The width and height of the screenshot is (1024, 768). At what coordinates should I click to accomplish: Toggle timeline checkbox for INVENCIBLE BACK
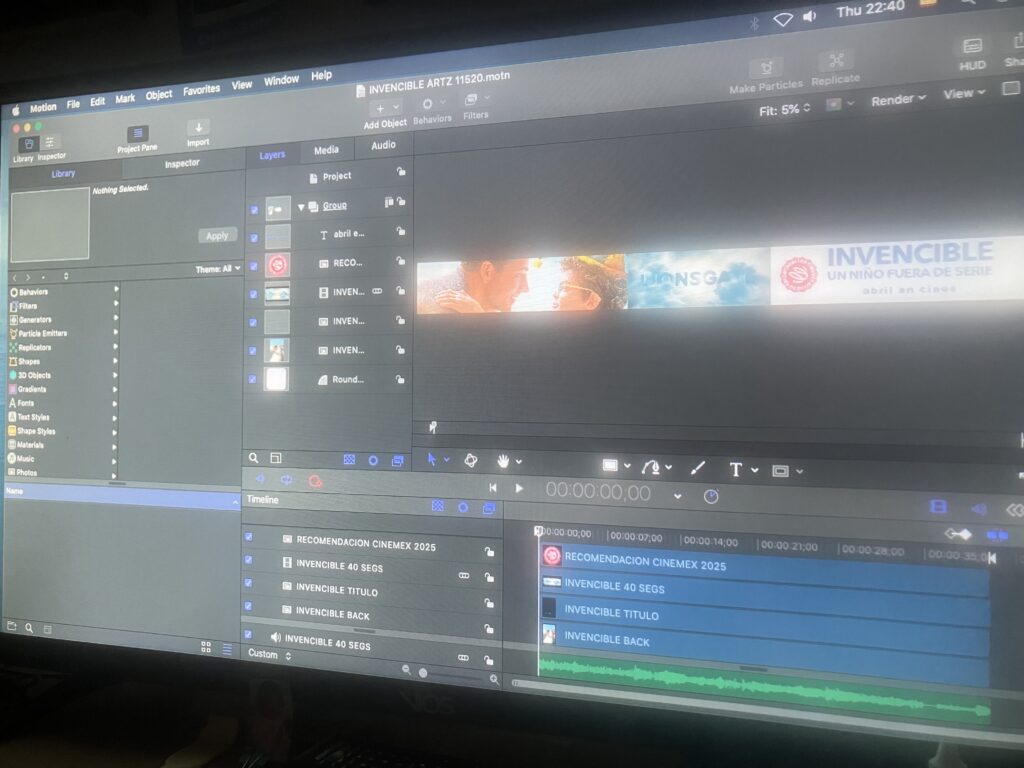[248, 606]
